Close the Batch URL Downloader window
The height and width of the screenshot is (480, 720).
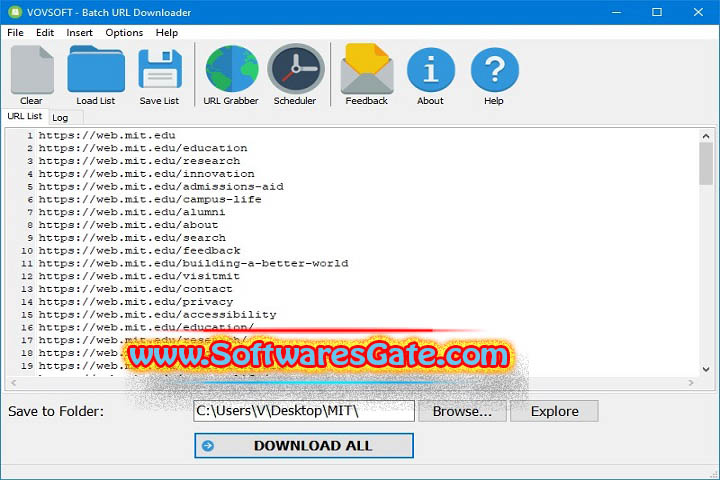tap(698, 12)
